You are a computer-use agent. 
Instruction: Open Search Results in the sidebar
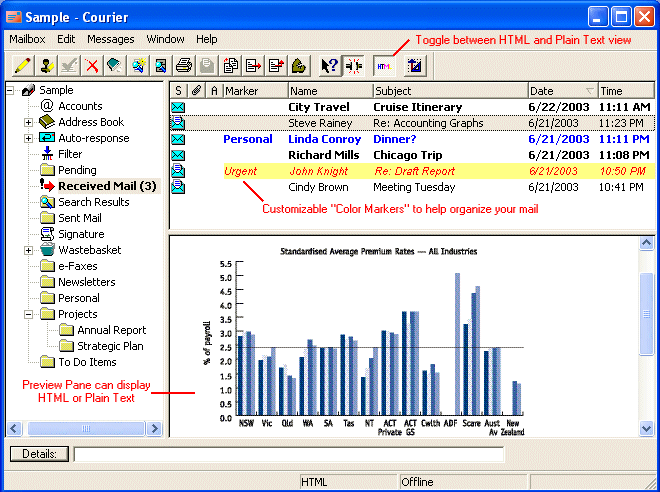[93, 202]
